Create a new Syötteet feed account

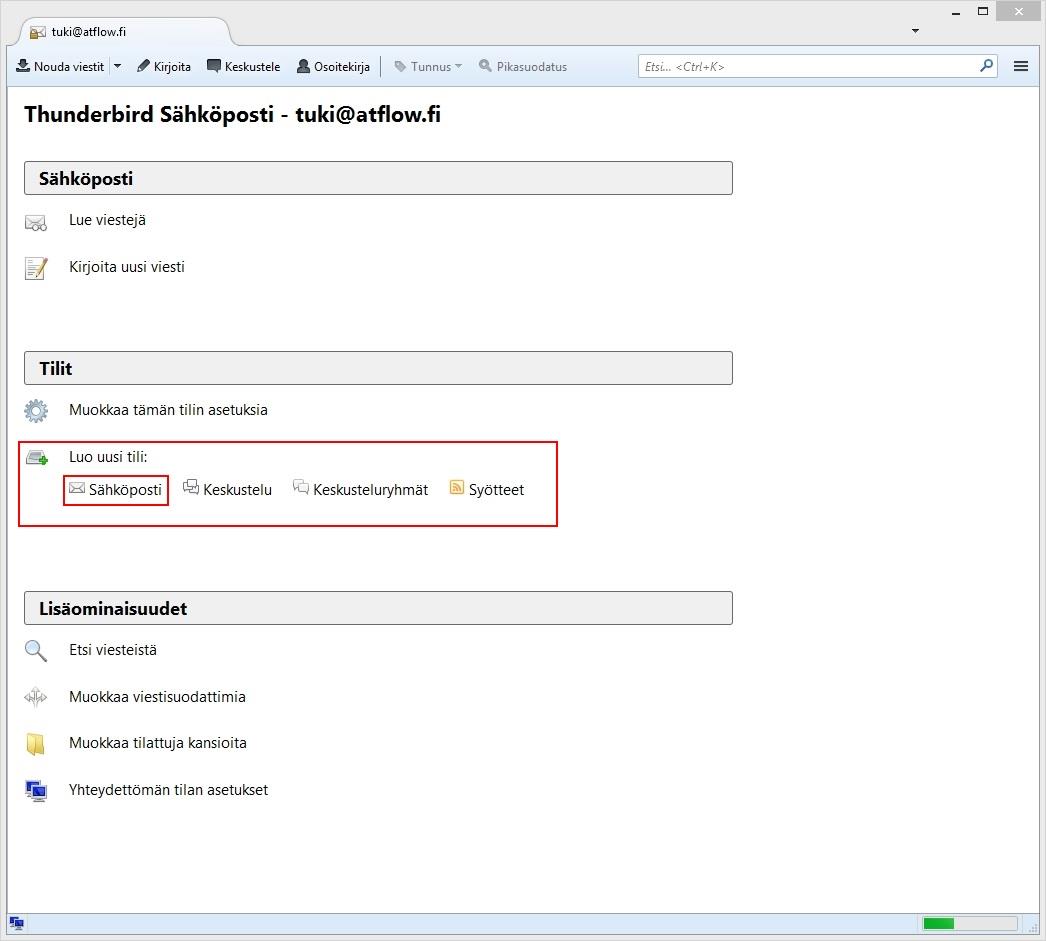click(487, 490)
